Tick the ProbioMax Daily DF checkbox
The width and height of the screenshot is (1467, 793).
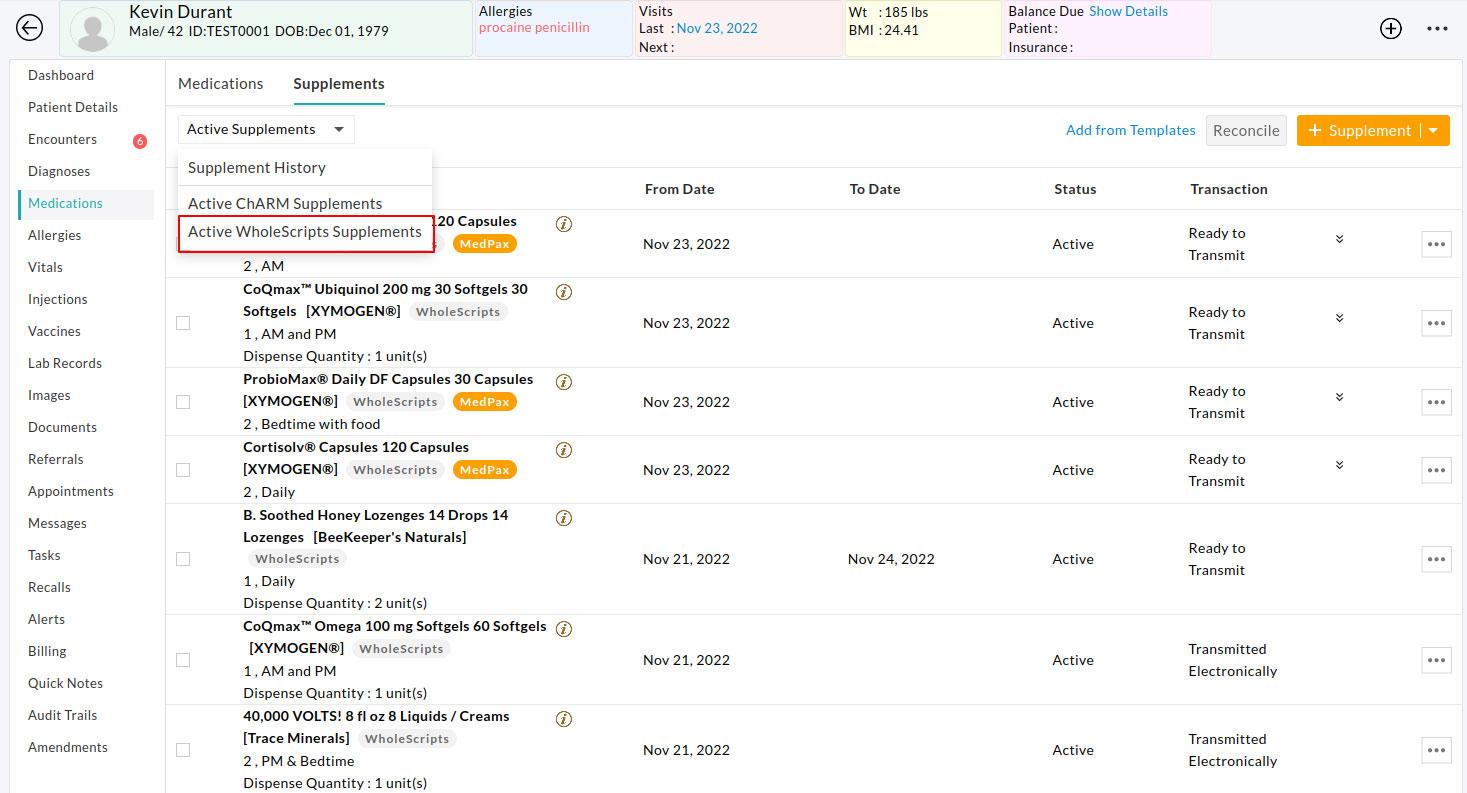coord(183,402)
